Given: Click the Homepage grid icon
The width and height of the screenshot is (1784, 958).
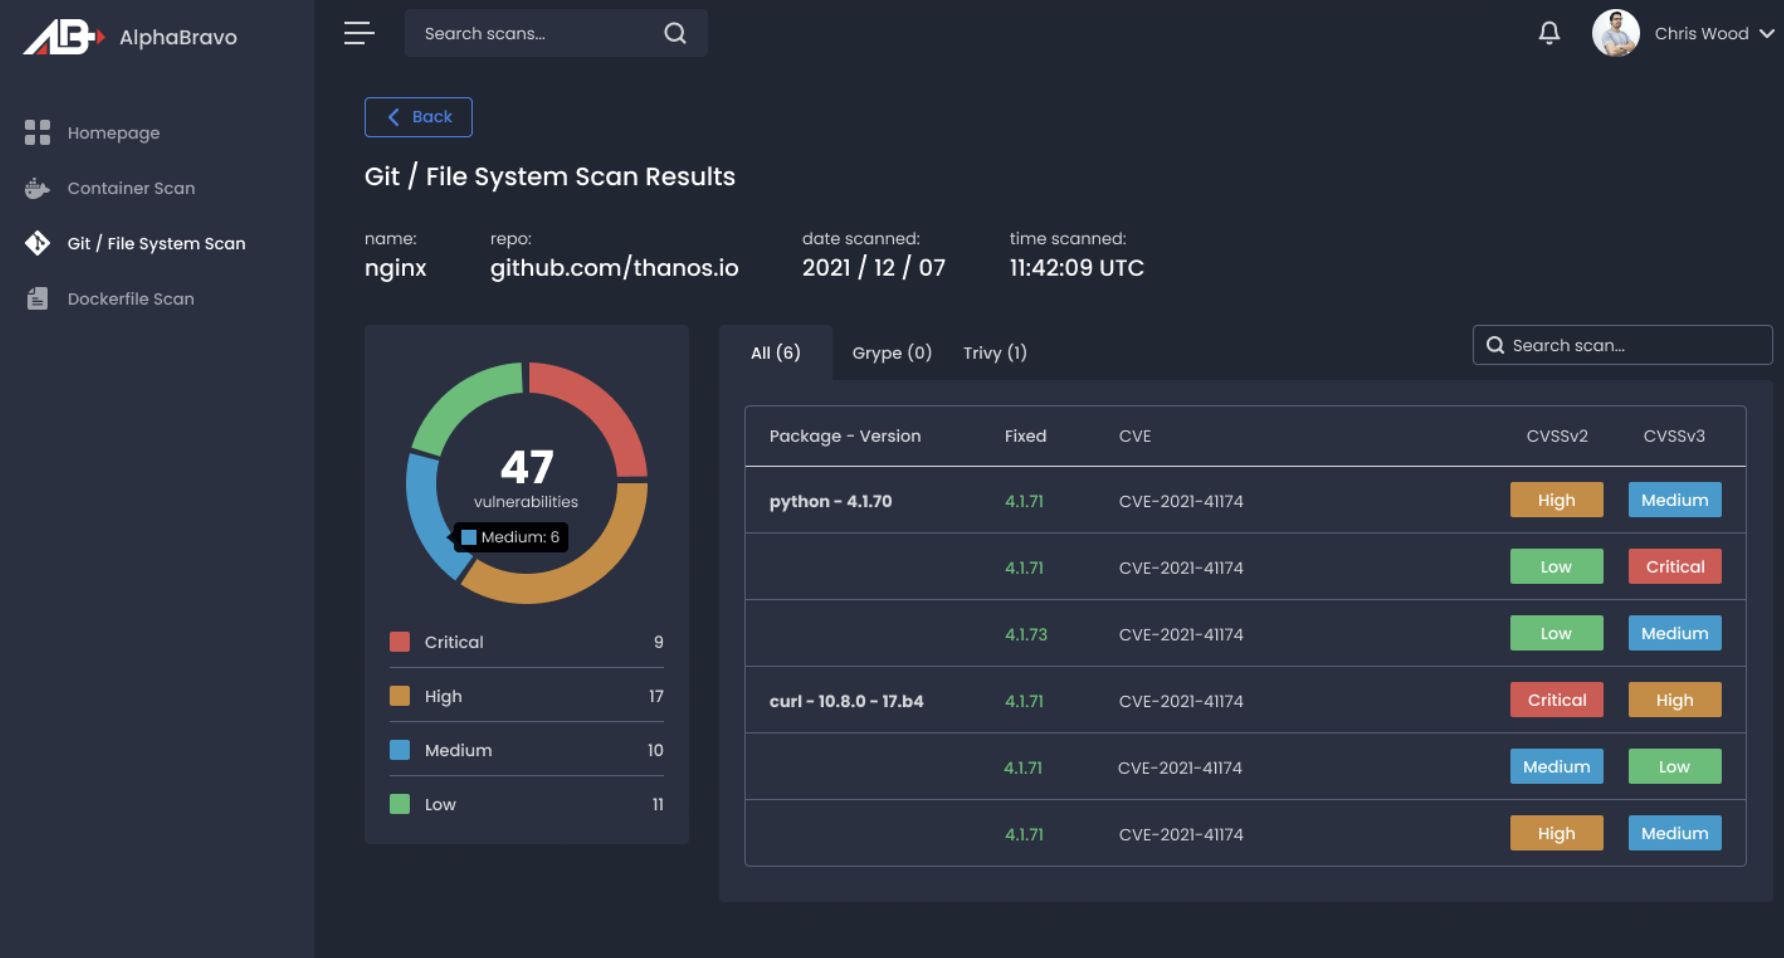Looking at the screenshot, I should click(37, 133).
